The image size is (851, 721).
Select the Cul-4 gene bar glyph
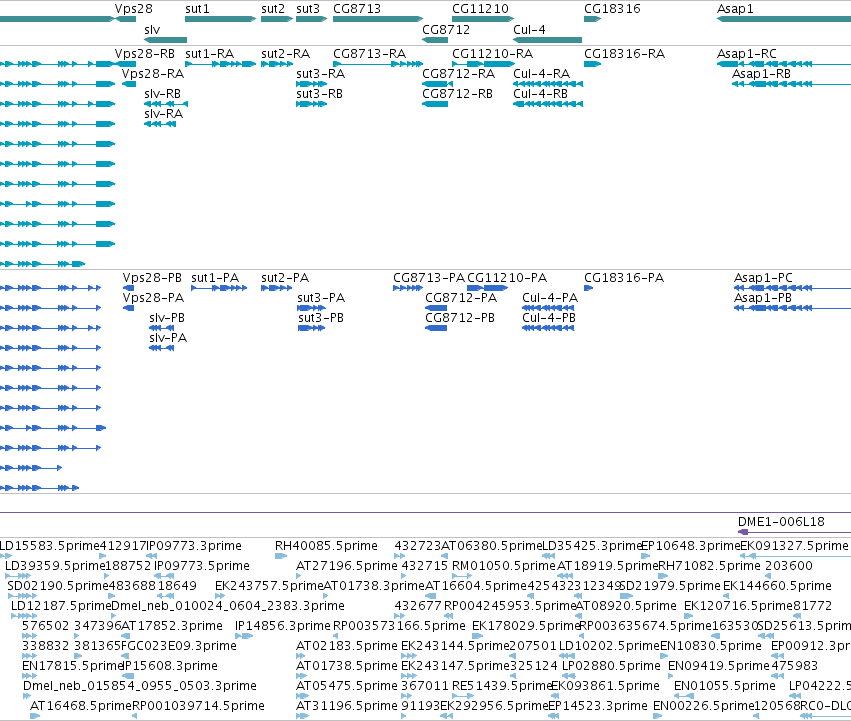548,40
